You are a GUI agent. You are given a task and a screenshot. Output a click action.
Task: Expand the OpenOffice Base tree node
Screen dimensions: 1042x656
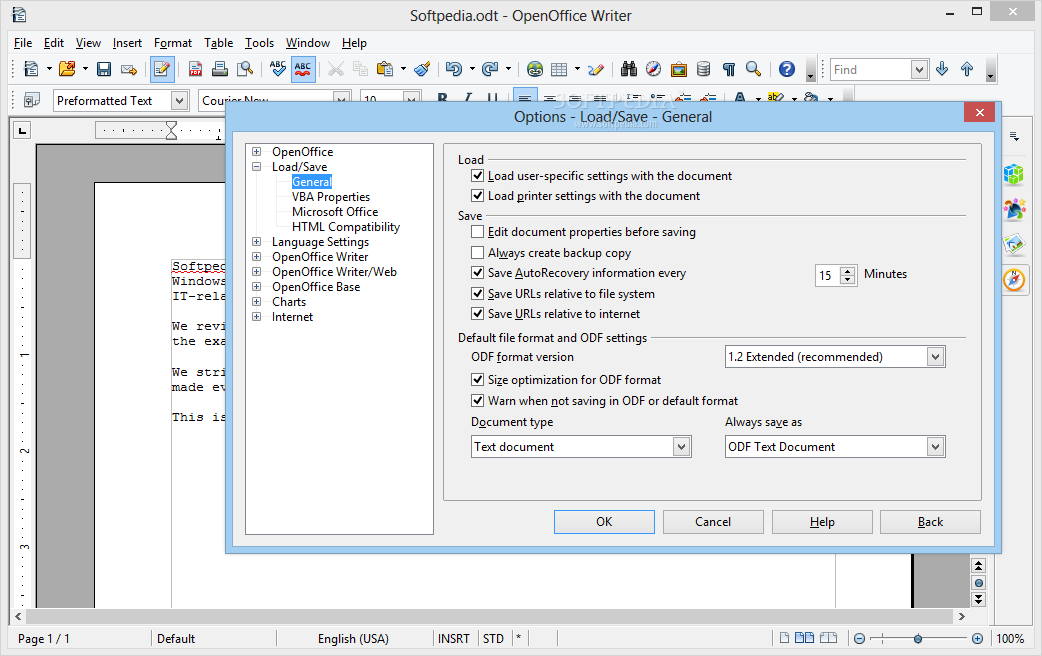257,286
